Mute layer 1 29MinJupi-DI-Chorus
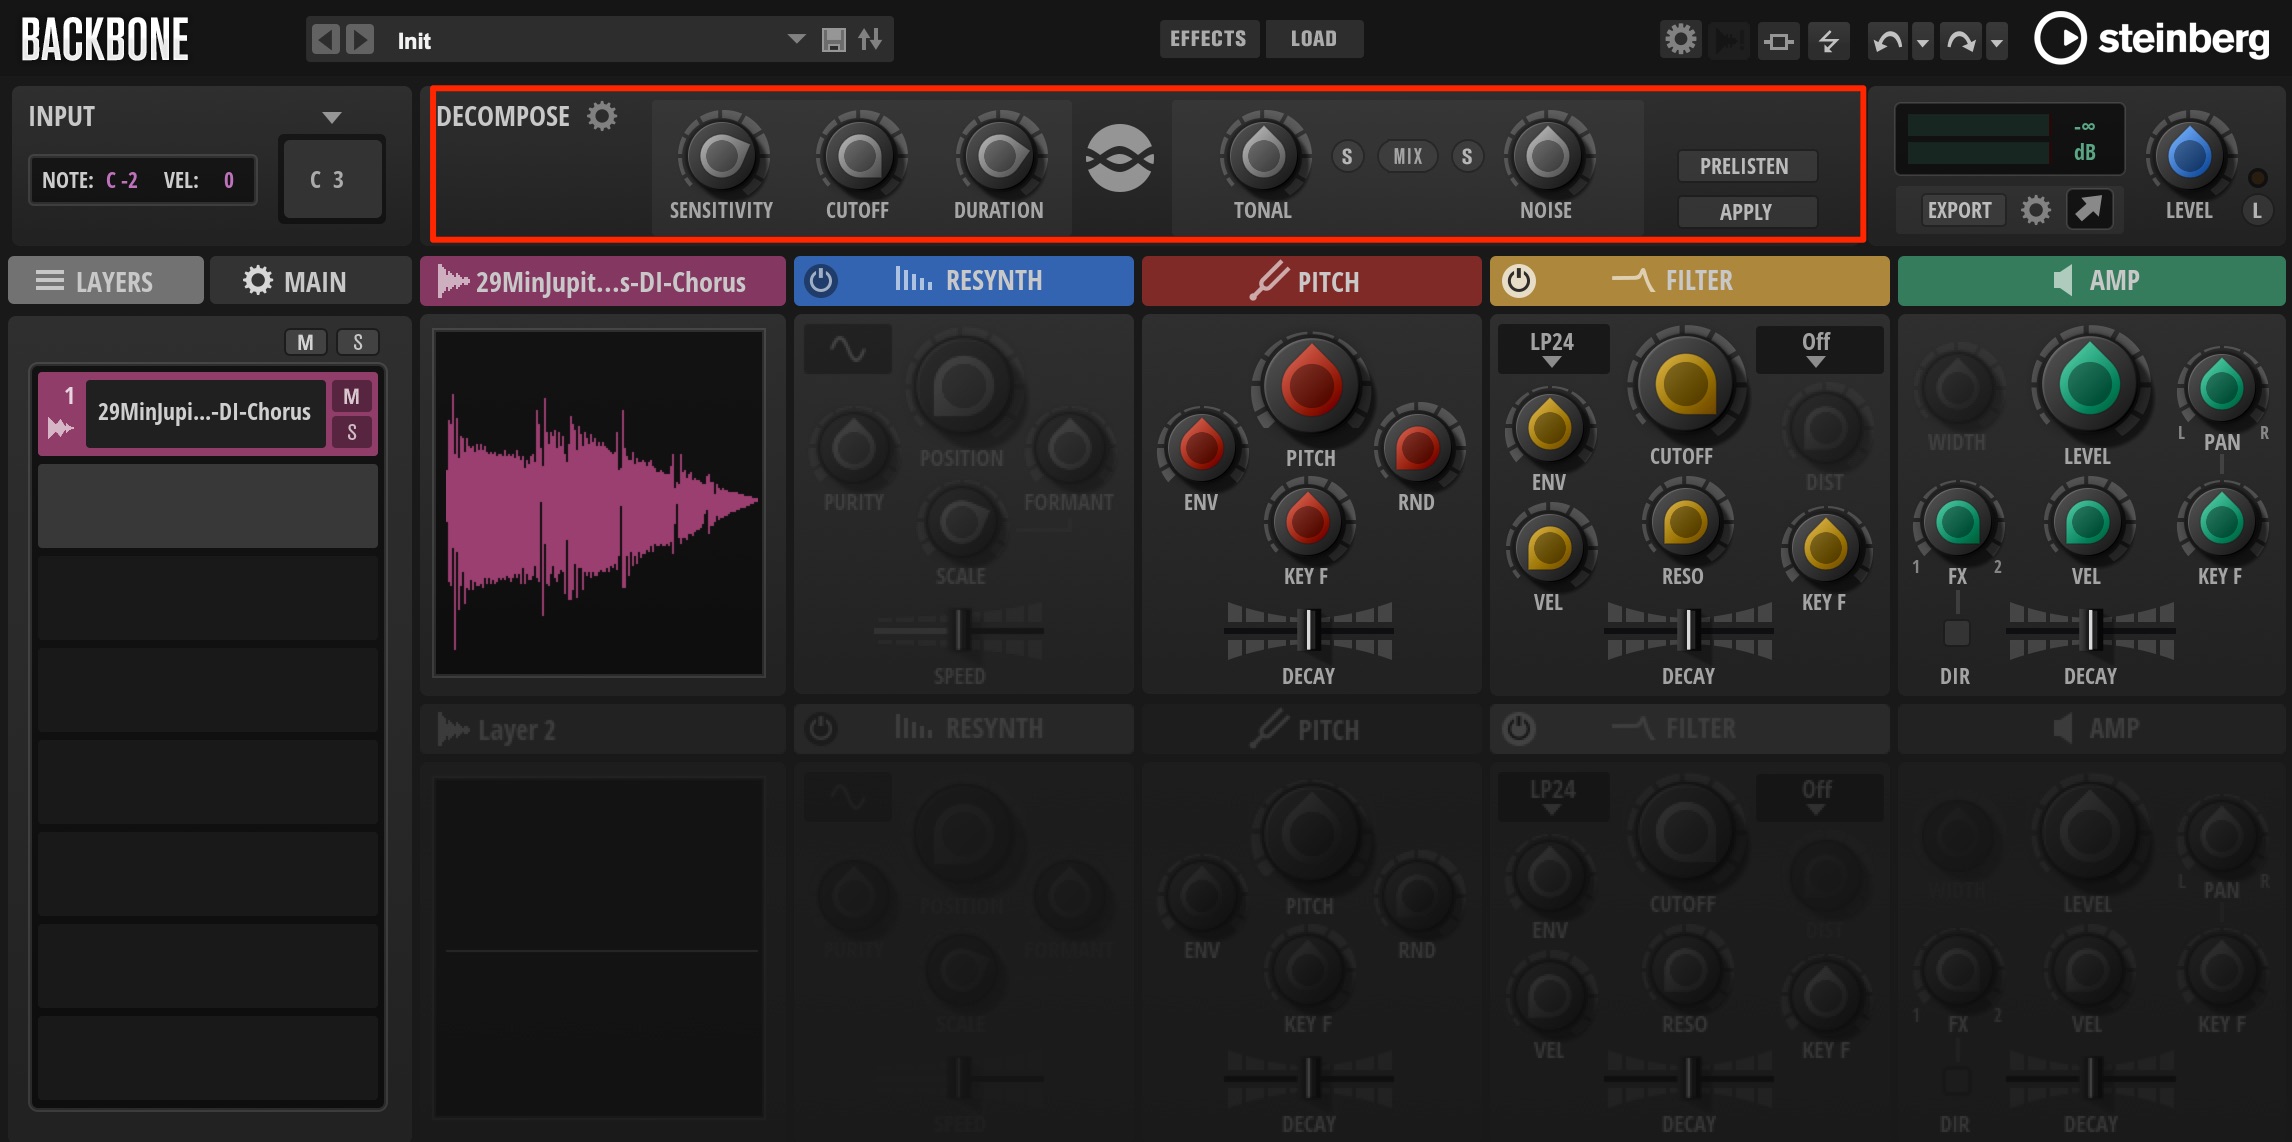 coord(352,397)
